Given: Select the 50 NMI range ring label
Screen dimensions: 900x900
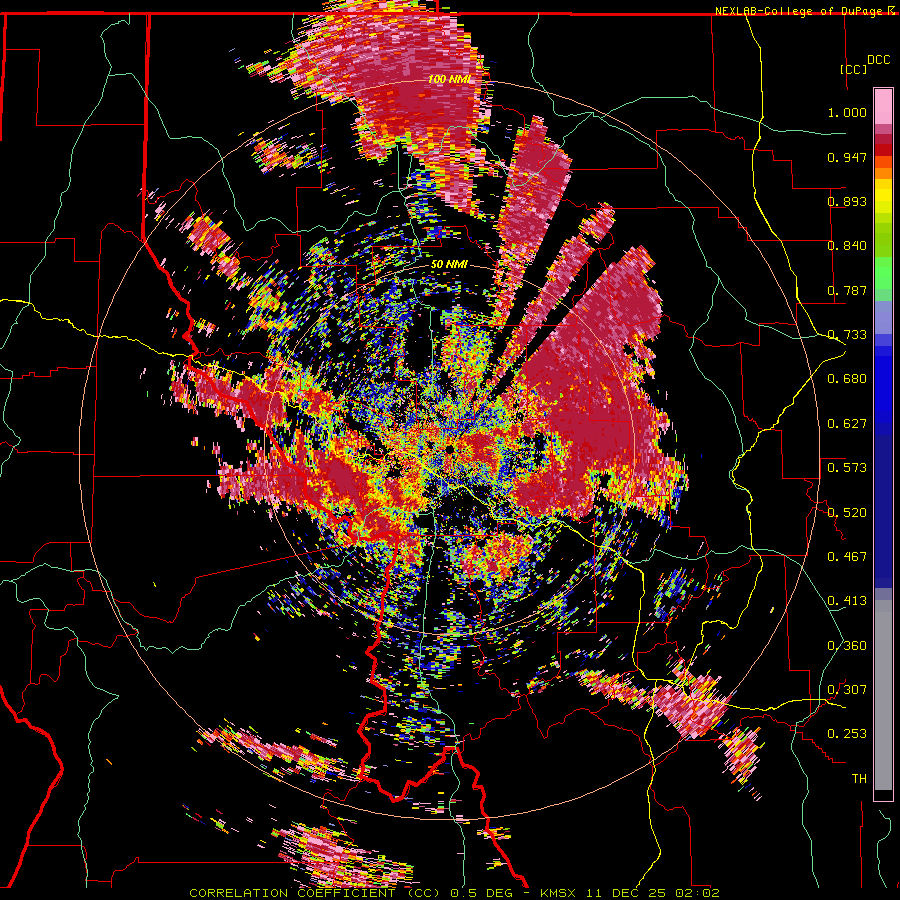Looking at the screenshot, I should (449, 265).
